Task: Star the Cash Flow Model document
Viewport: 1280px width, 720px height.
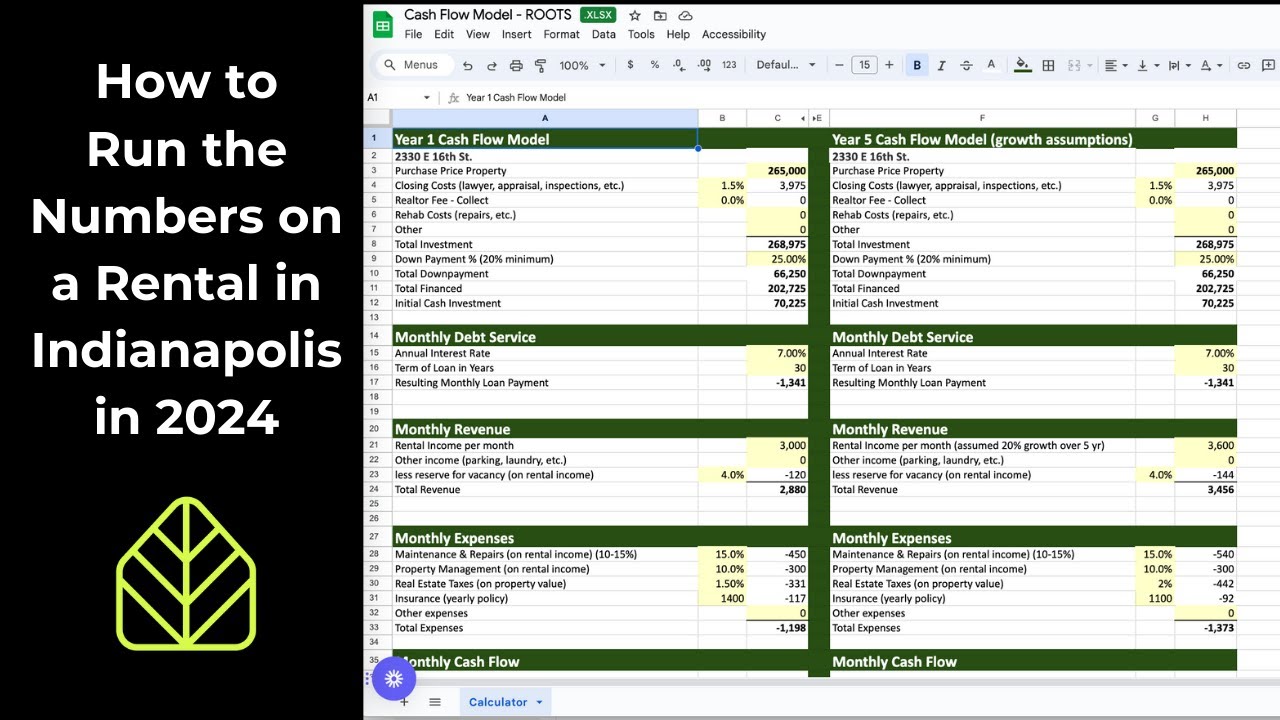Action: (634, 16)
